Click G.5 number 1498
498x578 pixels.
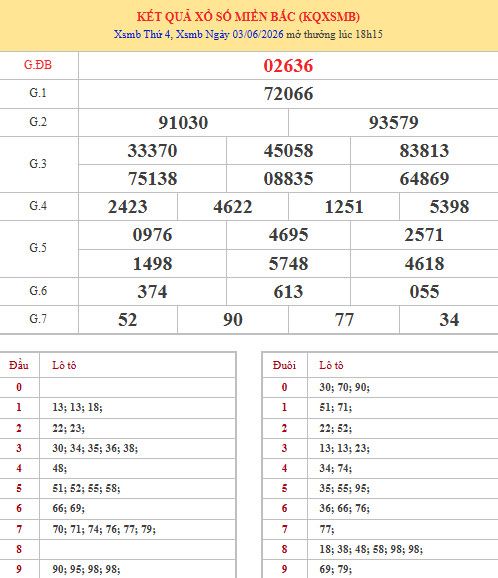coord(152,264)
